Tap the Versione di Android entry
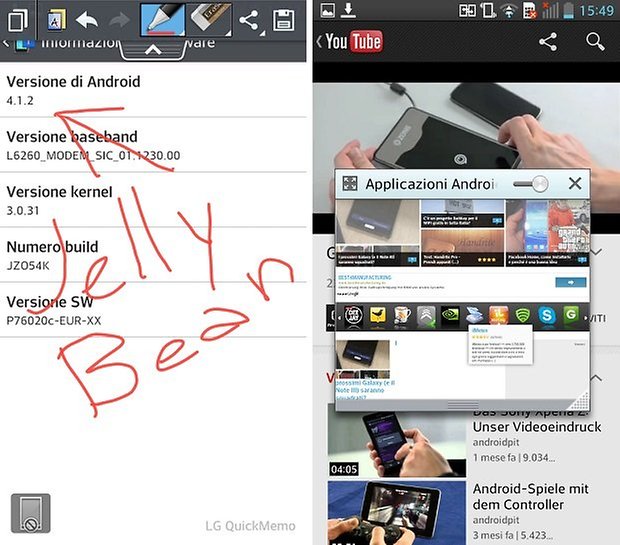Image resolution: width=620 pixels, height=545 pixels. [153, 90]
